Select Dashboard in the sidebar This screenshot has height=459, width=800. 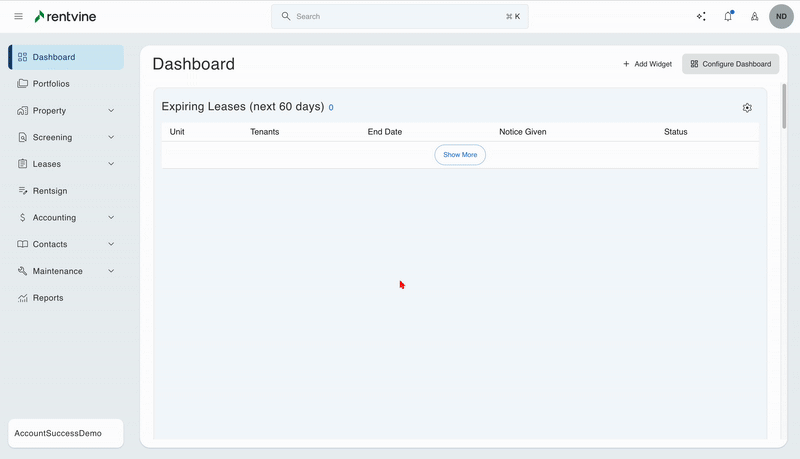tap(53, 57)
